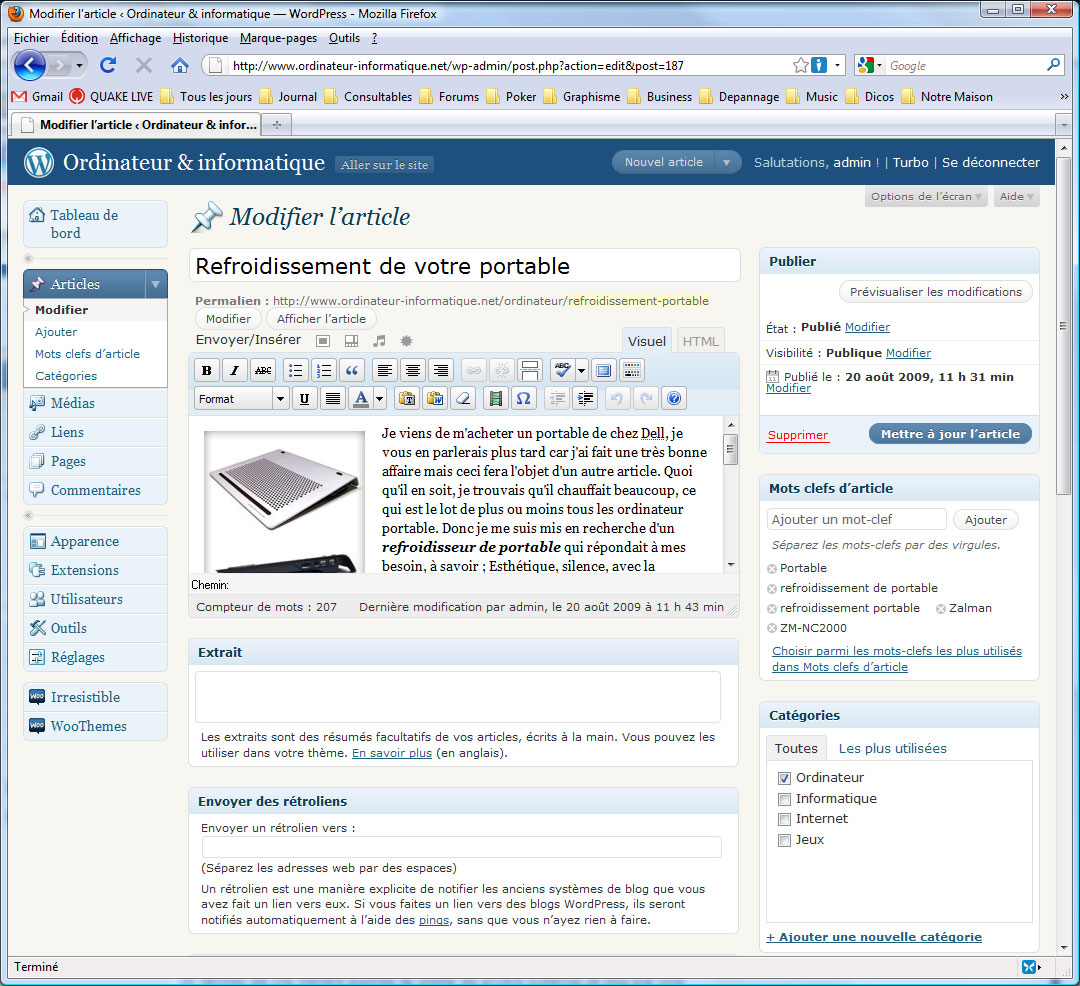This screenshot has height=986, width=1080.
Task: Apply blockquote formatting
Action: [351, 370]
